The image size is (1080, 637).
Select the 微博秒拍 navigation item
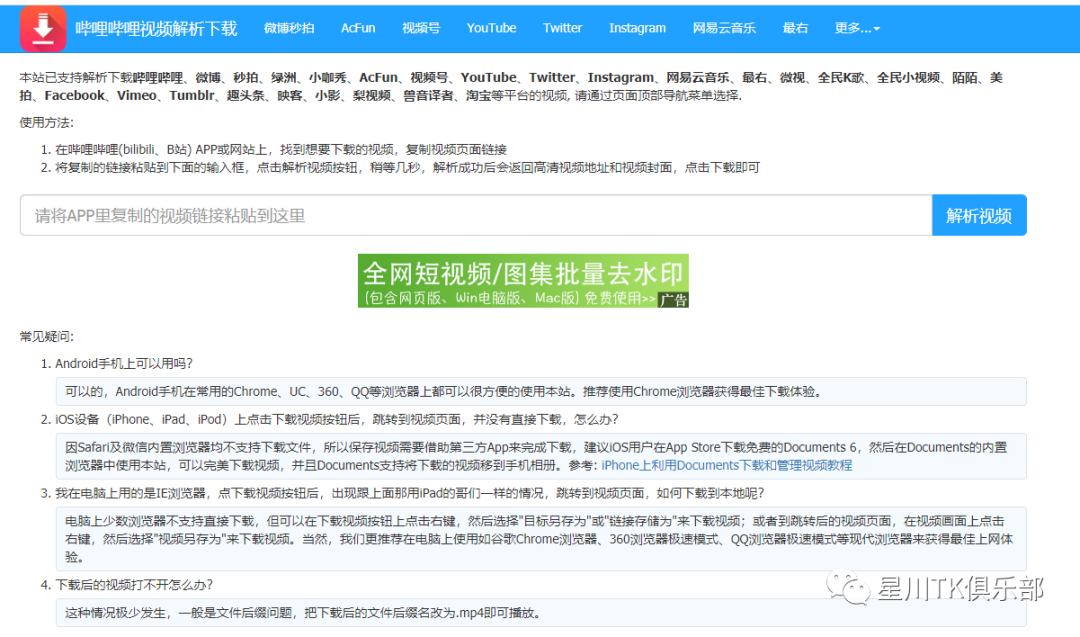291,28
